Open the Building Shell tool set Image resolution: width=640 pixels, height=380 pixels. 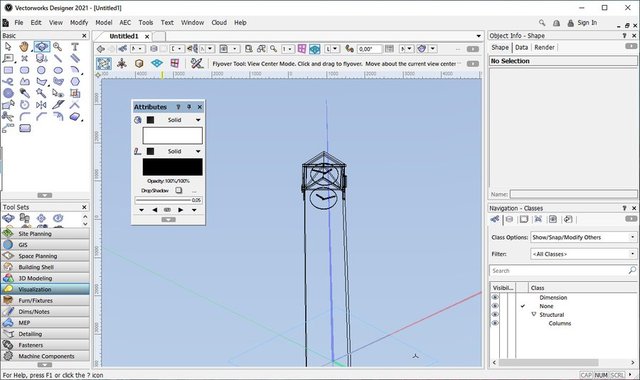point(45,267)
